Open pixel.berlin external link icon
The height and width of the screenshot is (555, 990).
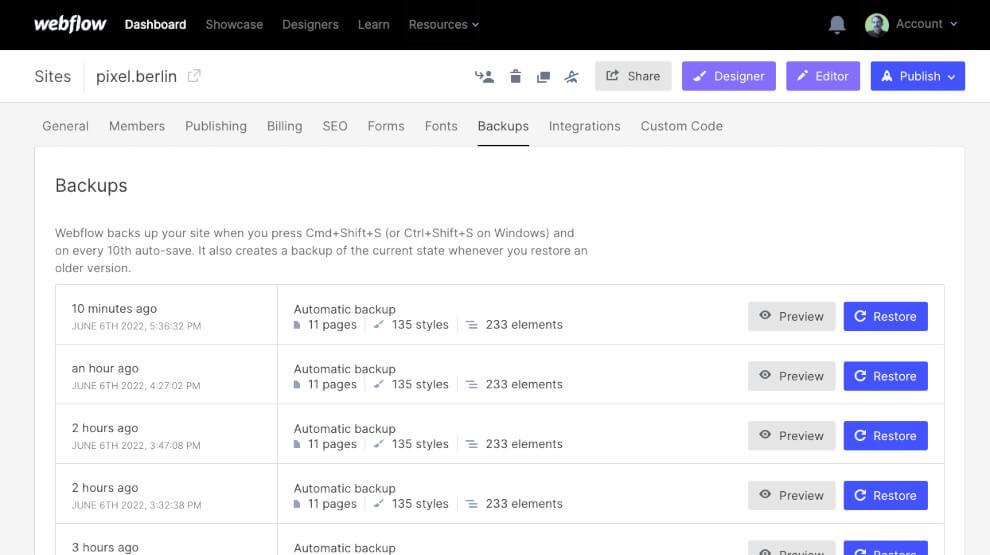194,76
